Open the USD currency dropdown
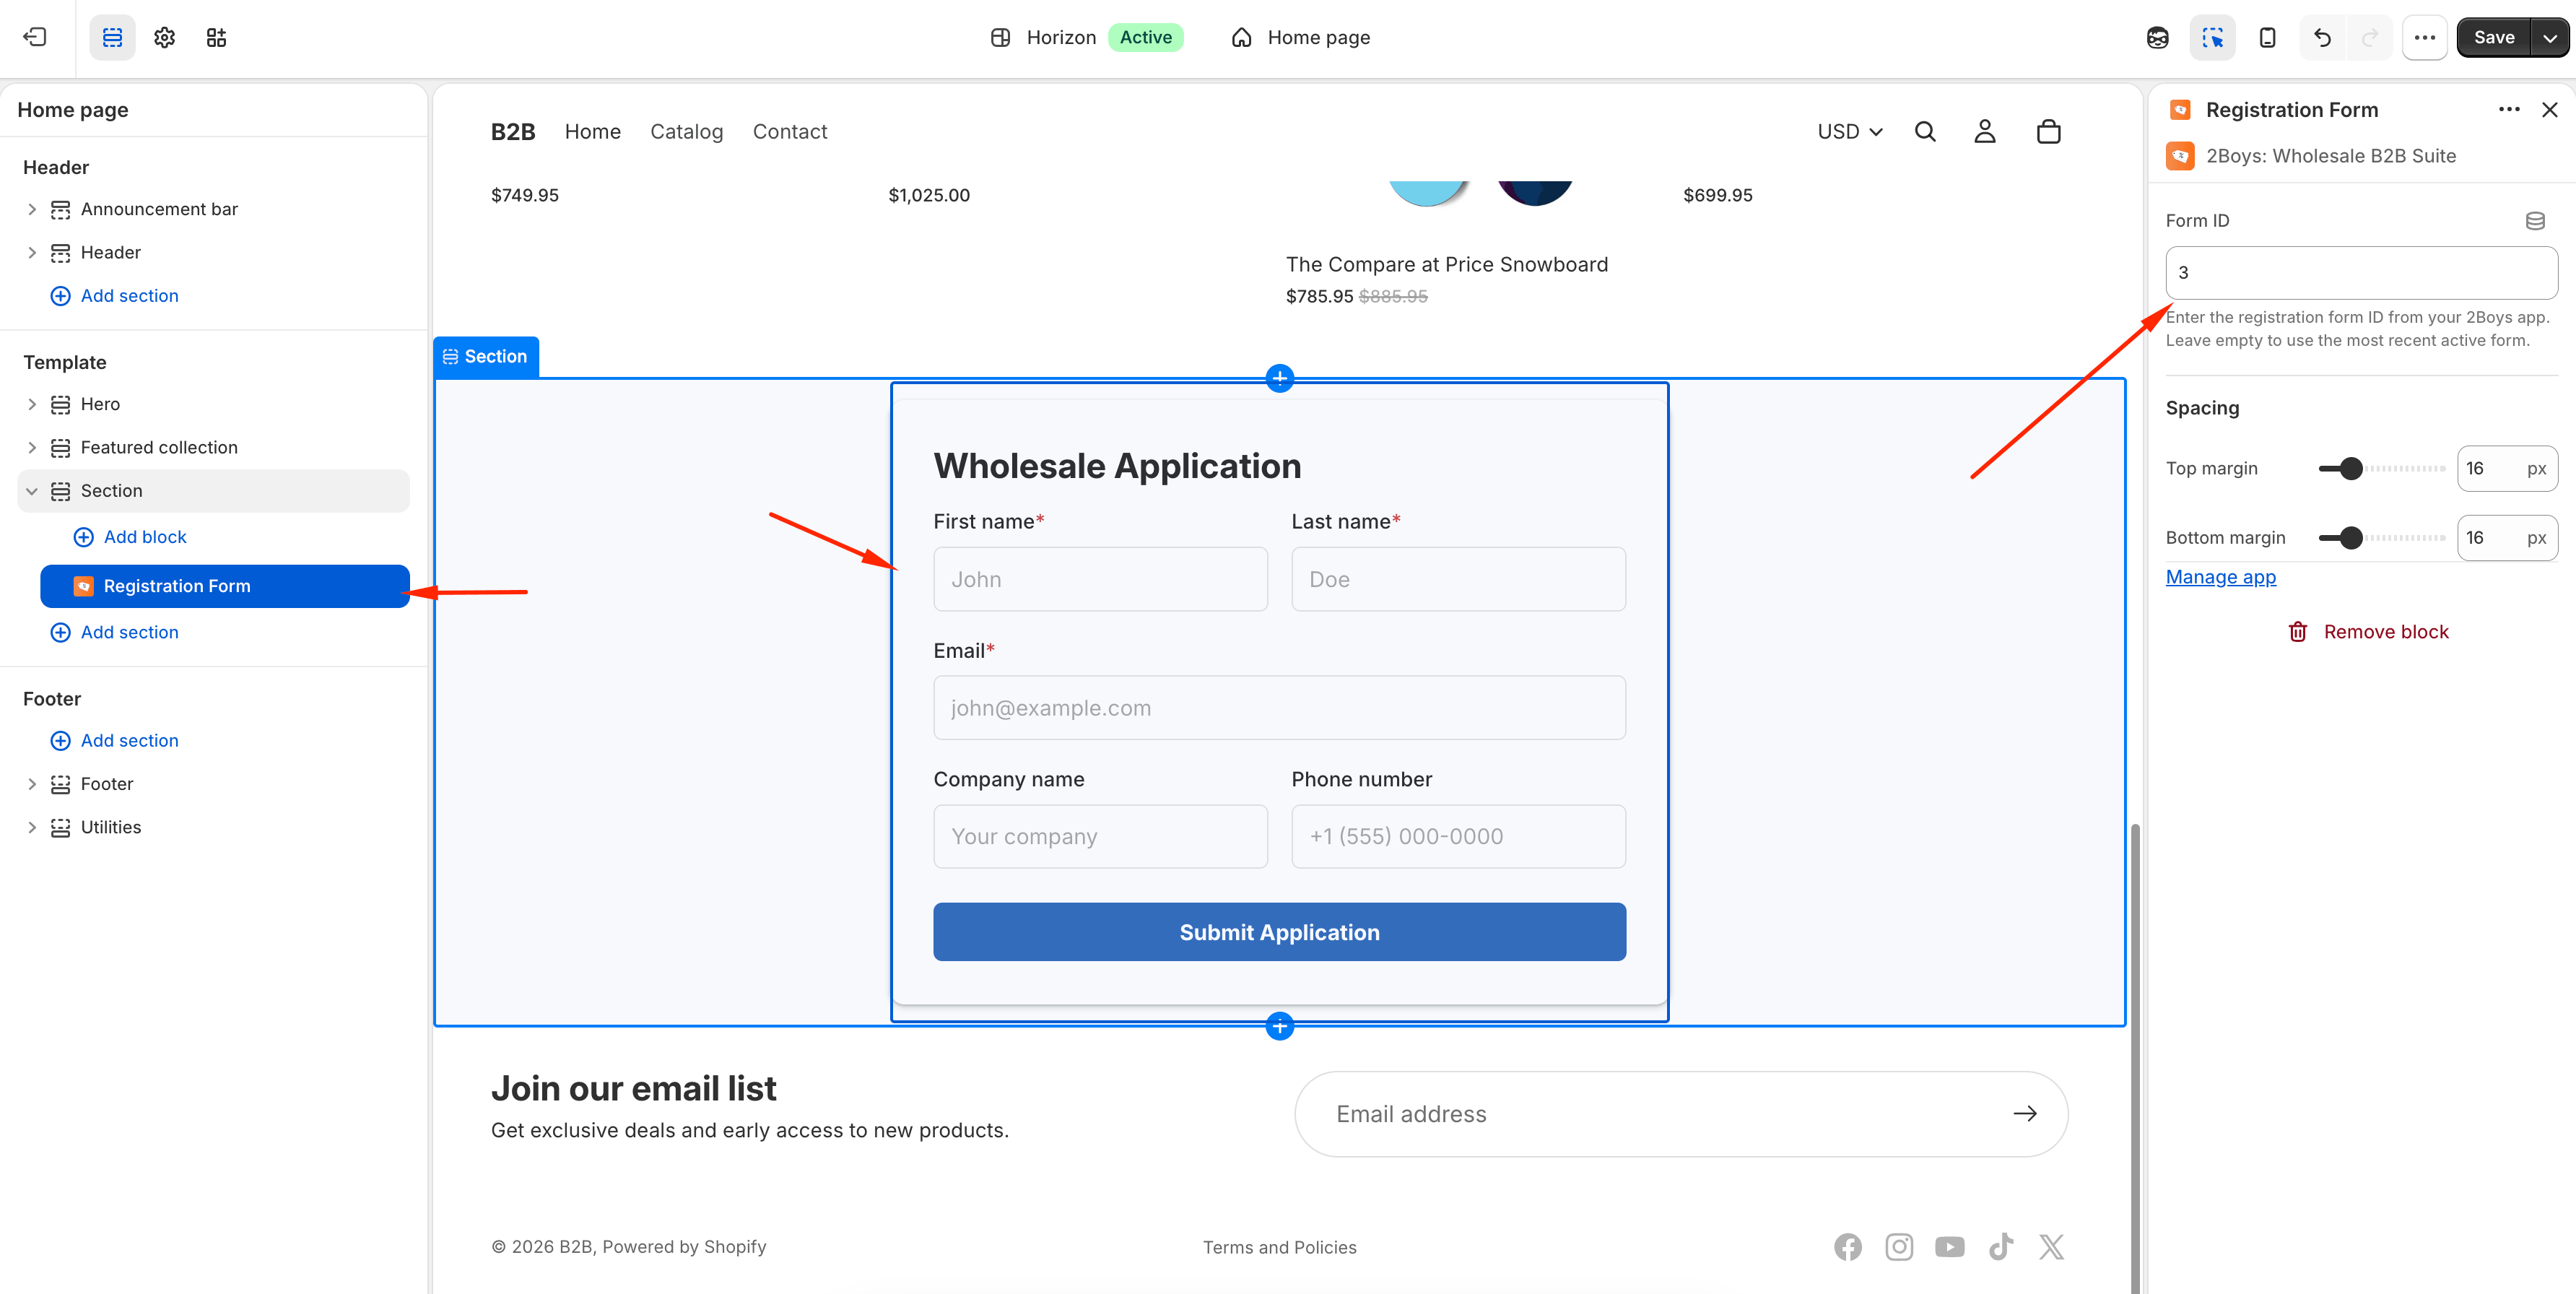2576x1294 pixels. 1850,131
